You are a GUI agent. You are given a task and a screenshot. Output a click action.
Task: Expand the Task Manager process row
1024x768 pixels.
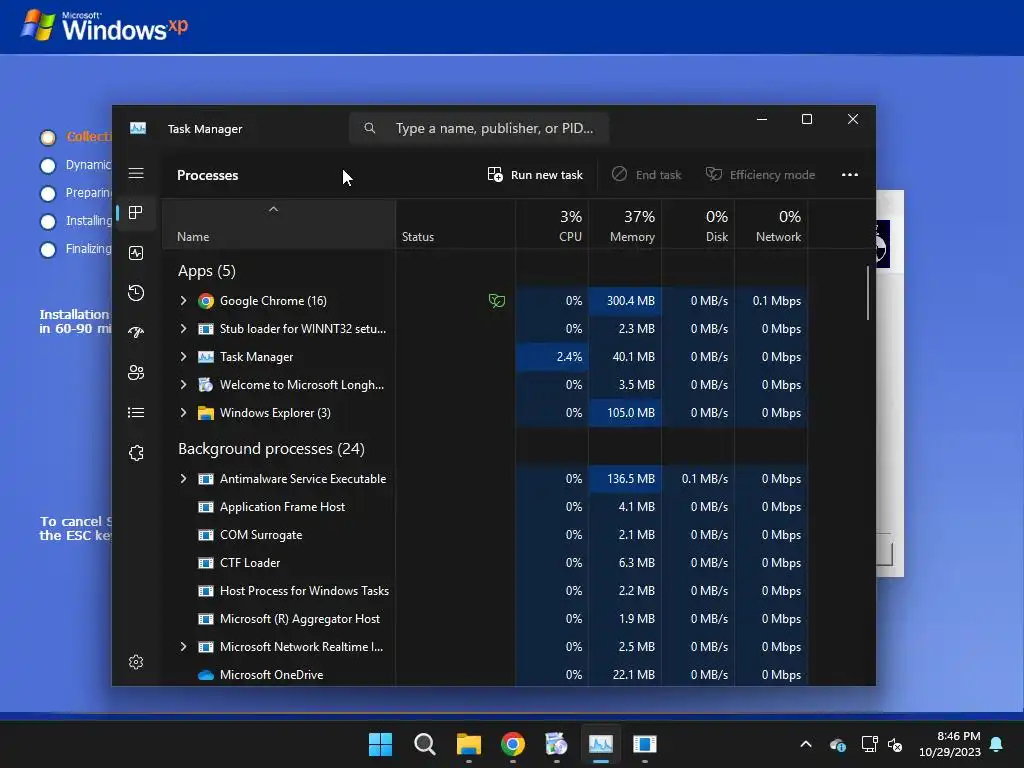(x=184, y=357)
